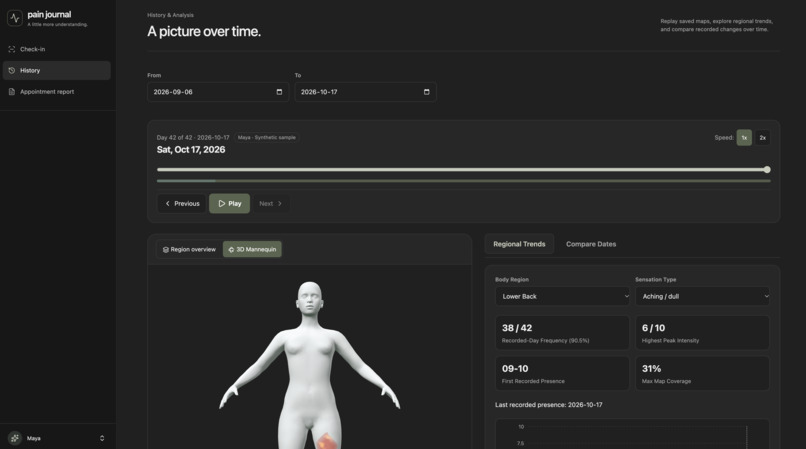
Task: Click the Play triangle icon
Action: pos(222,204)
